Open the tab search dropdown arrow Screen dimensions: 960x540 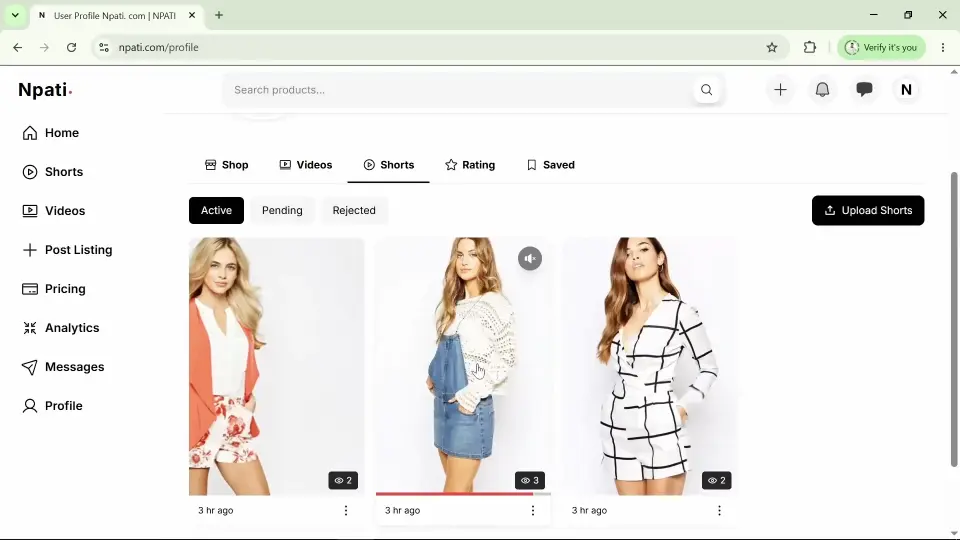pos(15,15)
